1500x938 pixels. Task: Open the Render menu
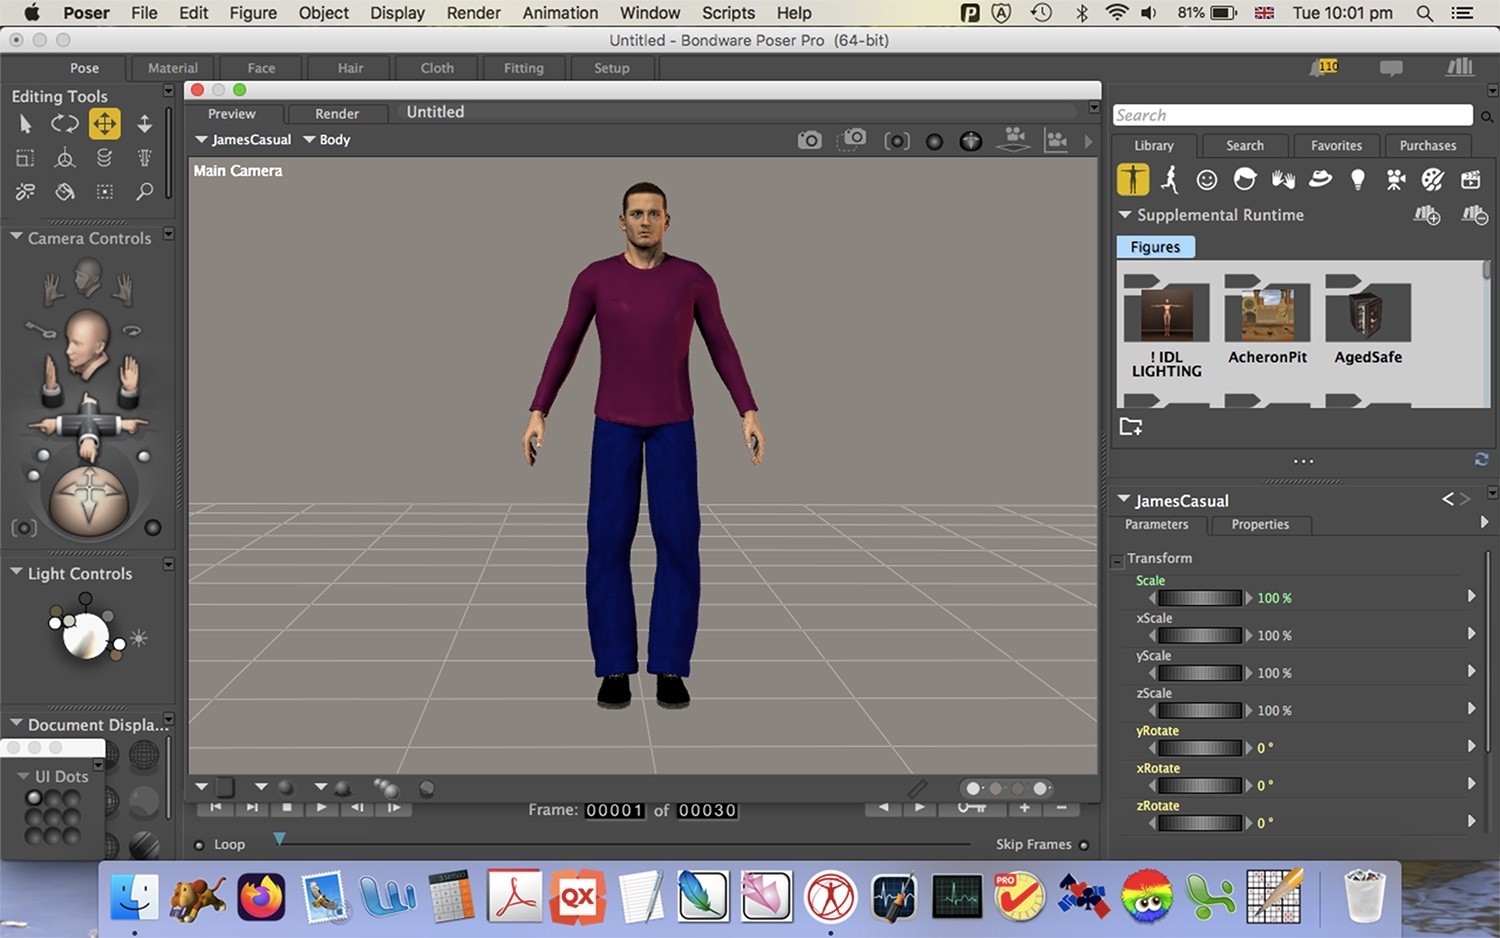coord(473,13)
